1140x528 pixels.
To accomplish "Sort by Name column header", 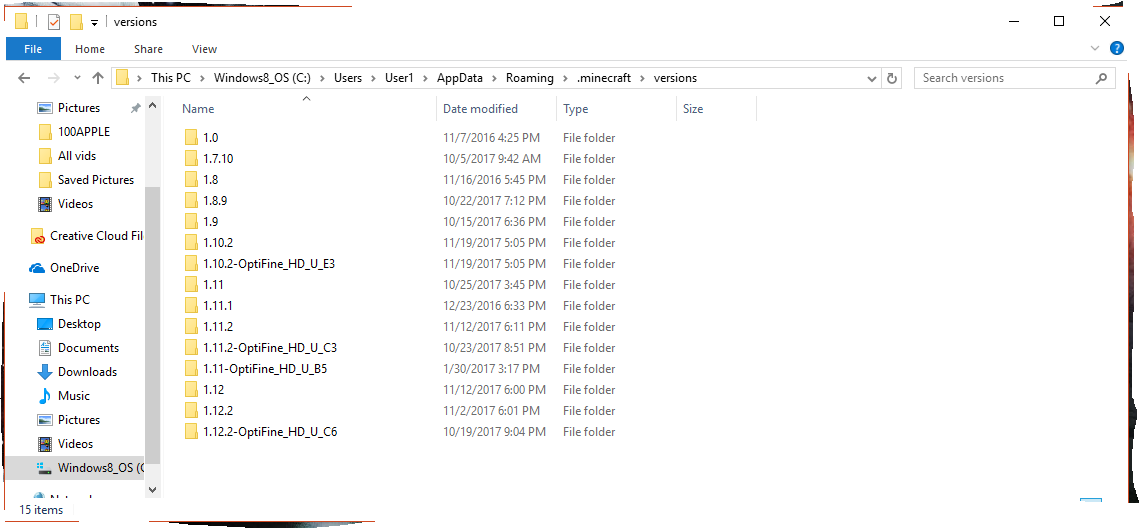I will [198, 109].
